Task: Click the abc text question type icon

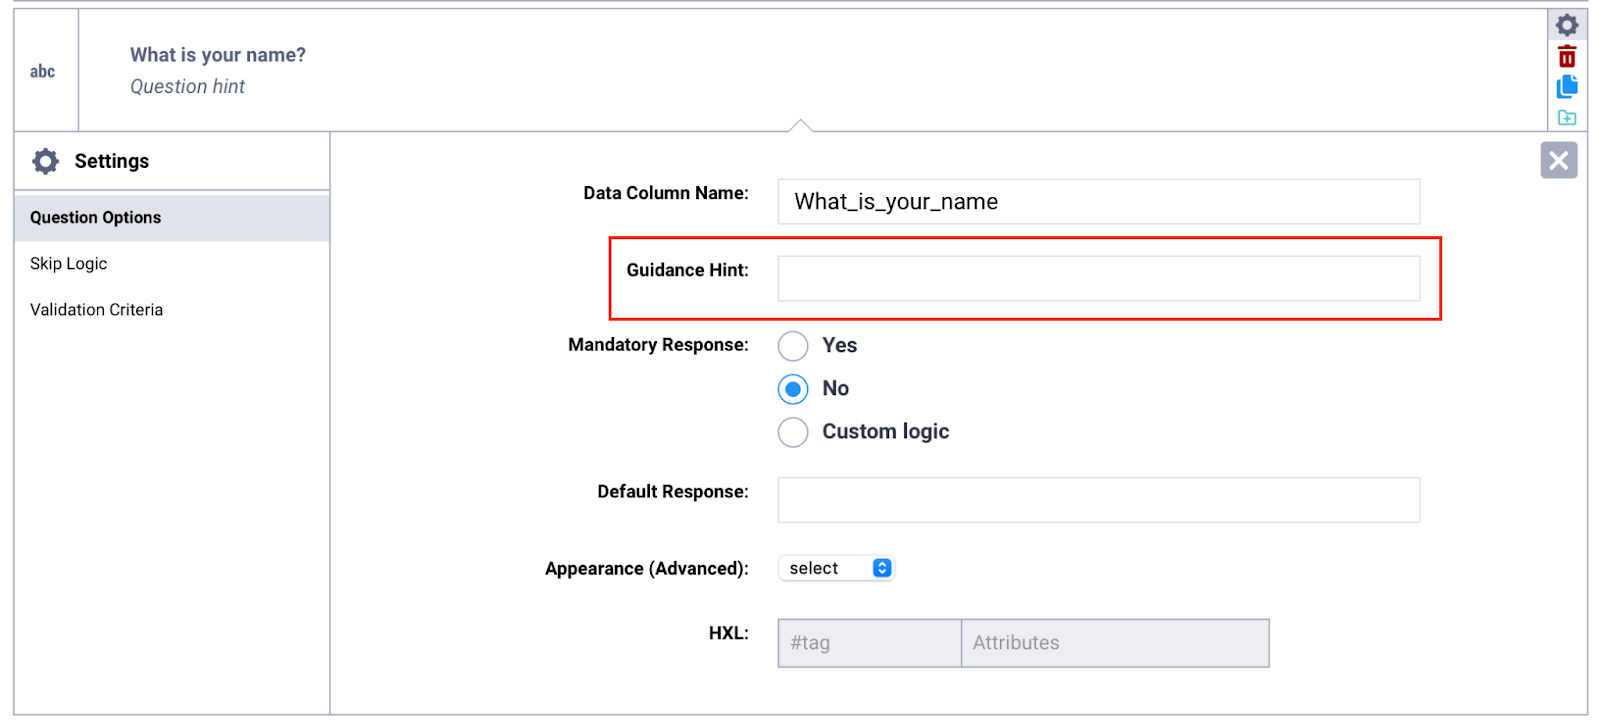Action: tap(42, 71)
